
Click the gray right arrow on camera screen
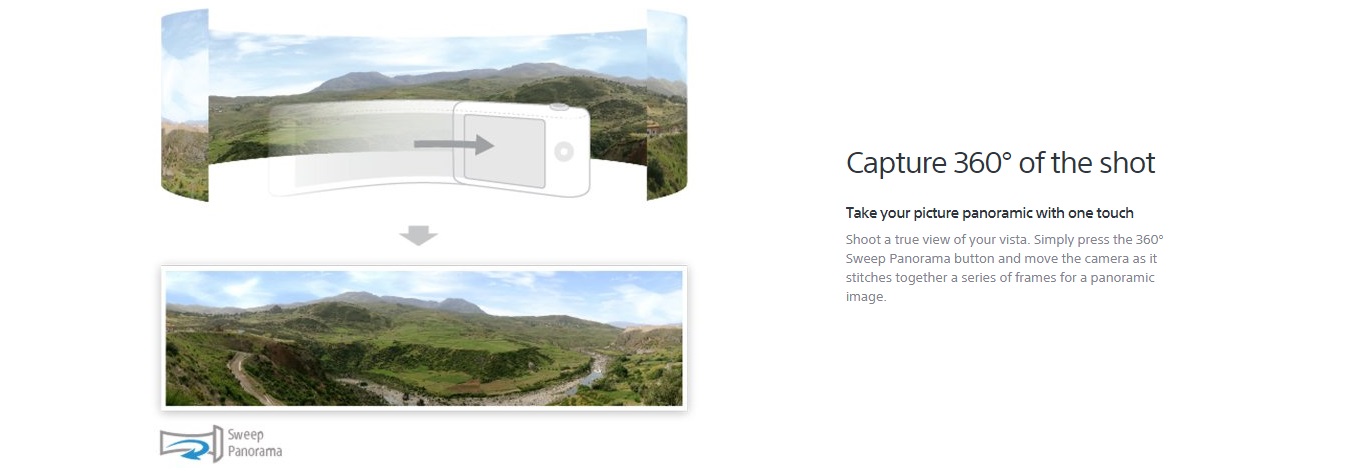click(454, 146)
